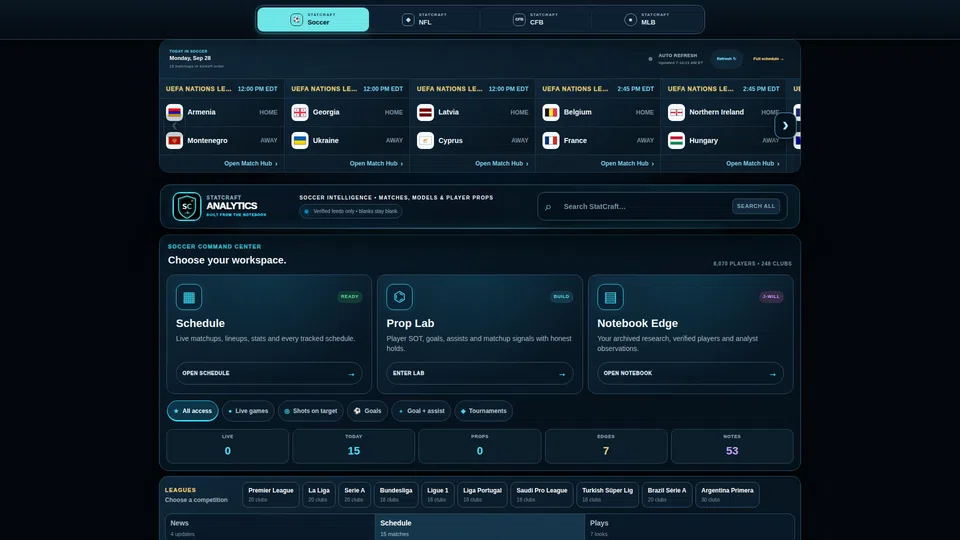960x540 pixels.
Task: Click the soccer ball icon in Soccer tab
Action: 296,20
